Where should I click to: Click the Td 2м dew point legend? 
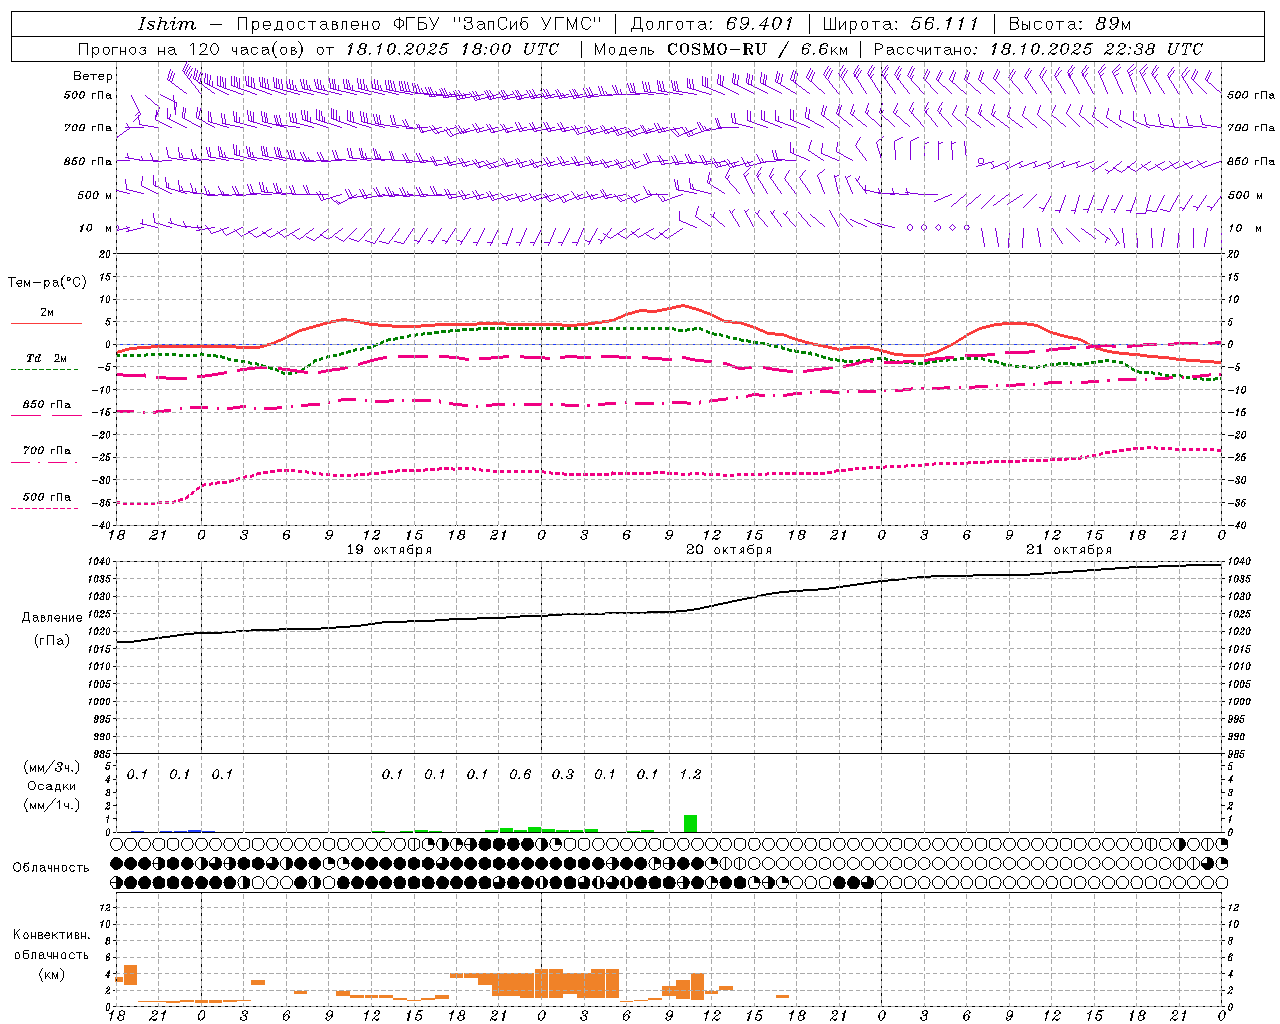click(46, 358)
